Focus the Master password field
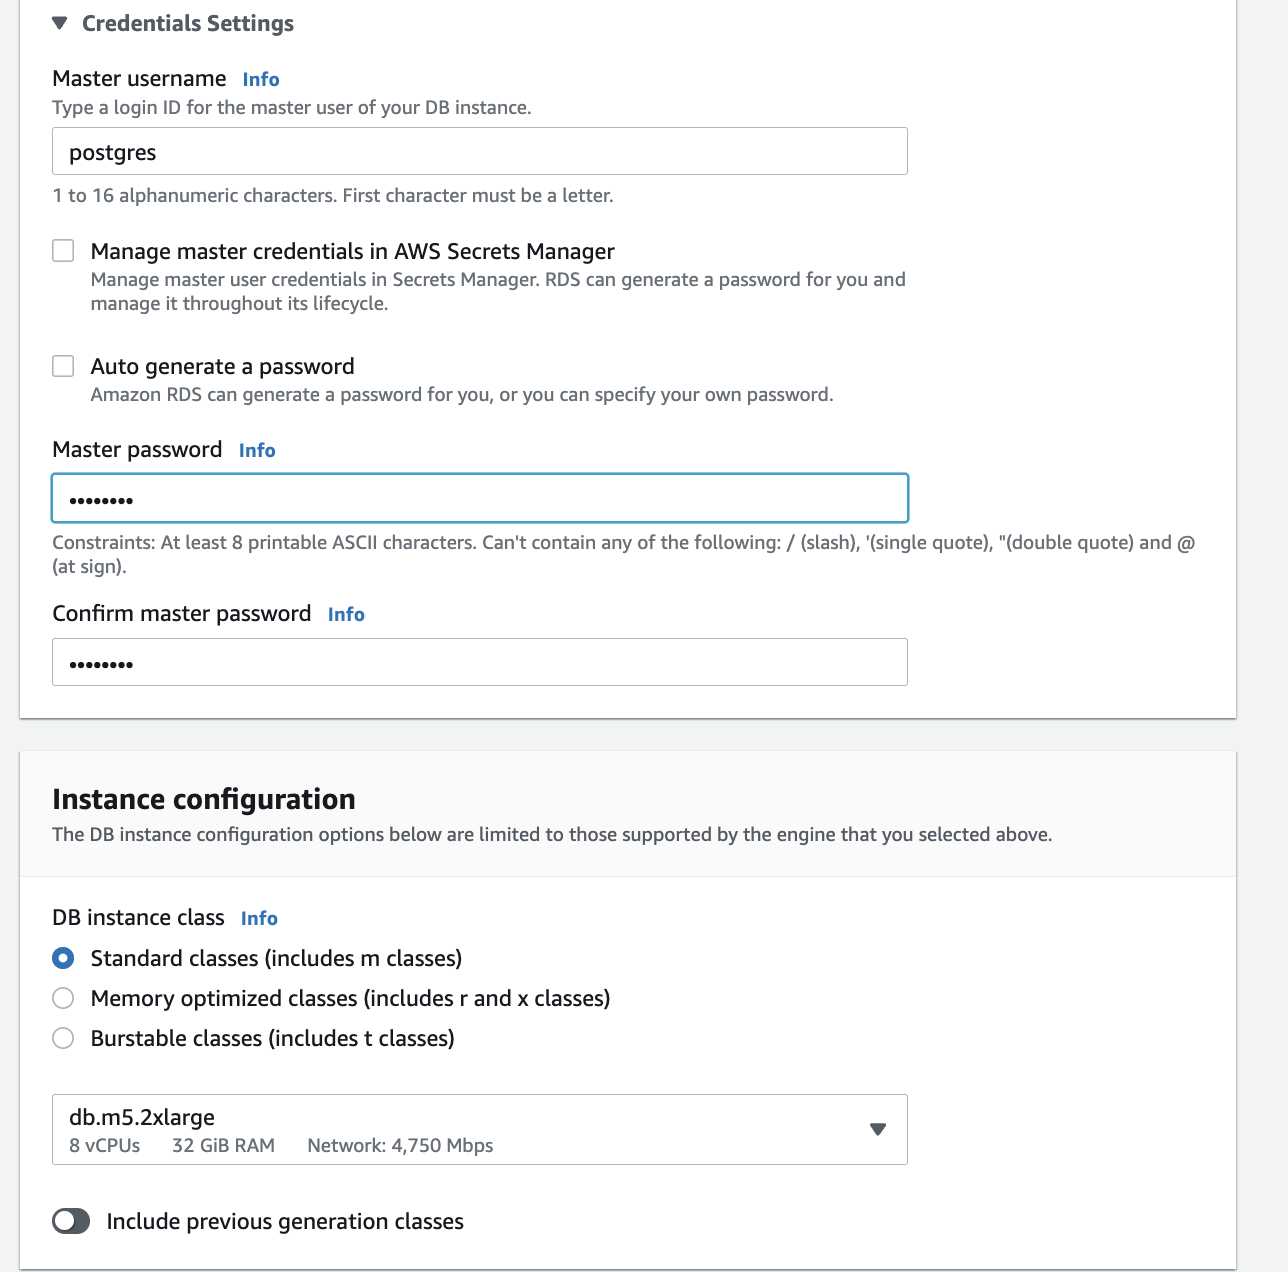The width and height of the screenshot is (1288, 1272). tap(479, 498)
